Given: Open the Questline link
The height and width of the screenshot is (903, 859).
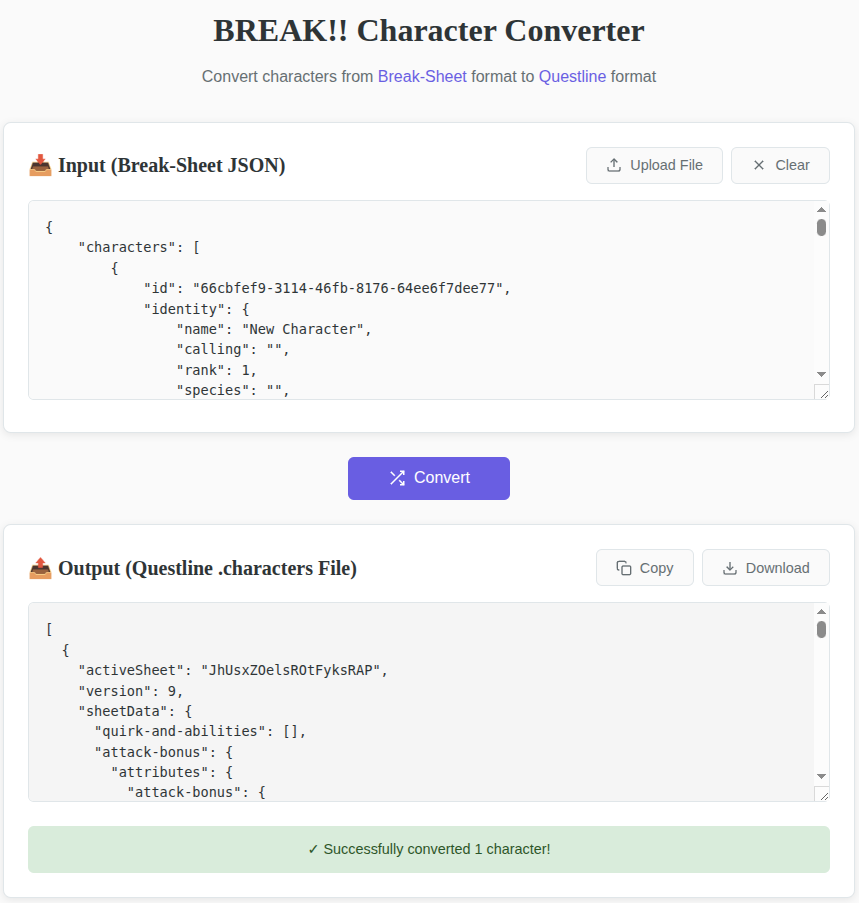Looking at the screenshot, I should coord(572,76).
